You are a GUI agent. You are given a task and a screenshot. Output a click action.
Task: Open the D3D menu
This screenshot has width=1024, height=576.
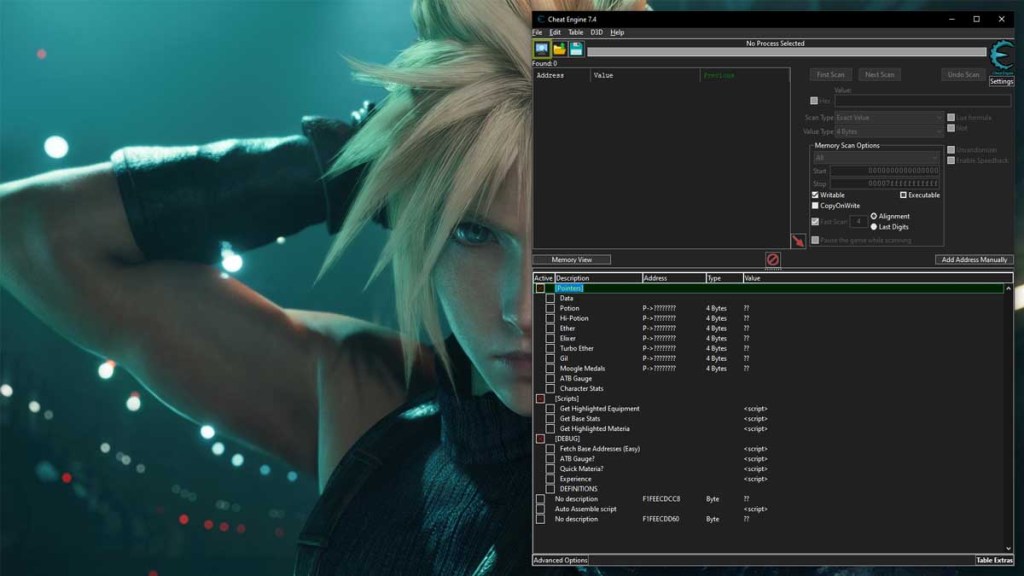pos(596,32)
